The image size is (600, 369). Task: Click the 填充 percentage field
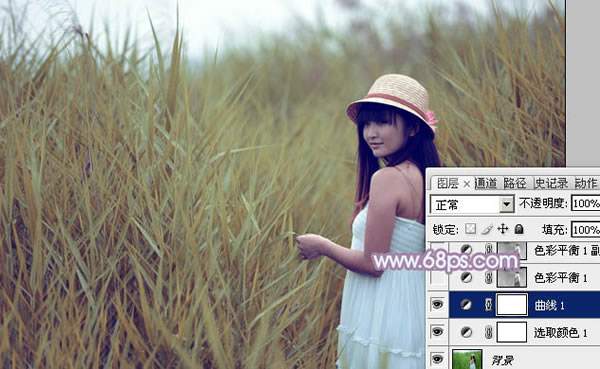coord(585,230)
